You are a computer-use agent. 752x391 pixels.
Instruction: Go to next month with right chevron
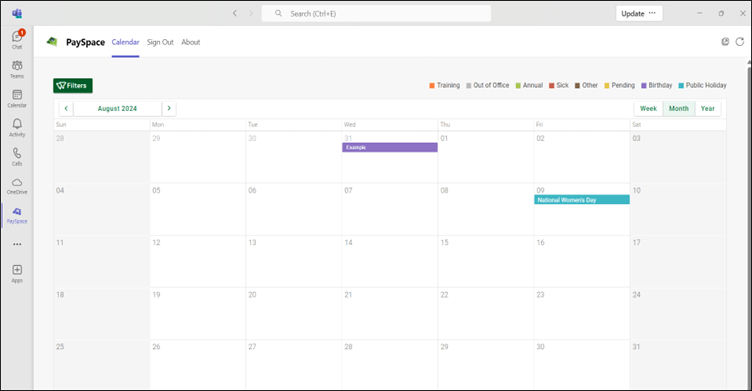pyautogui.click(x=169, y=108)
